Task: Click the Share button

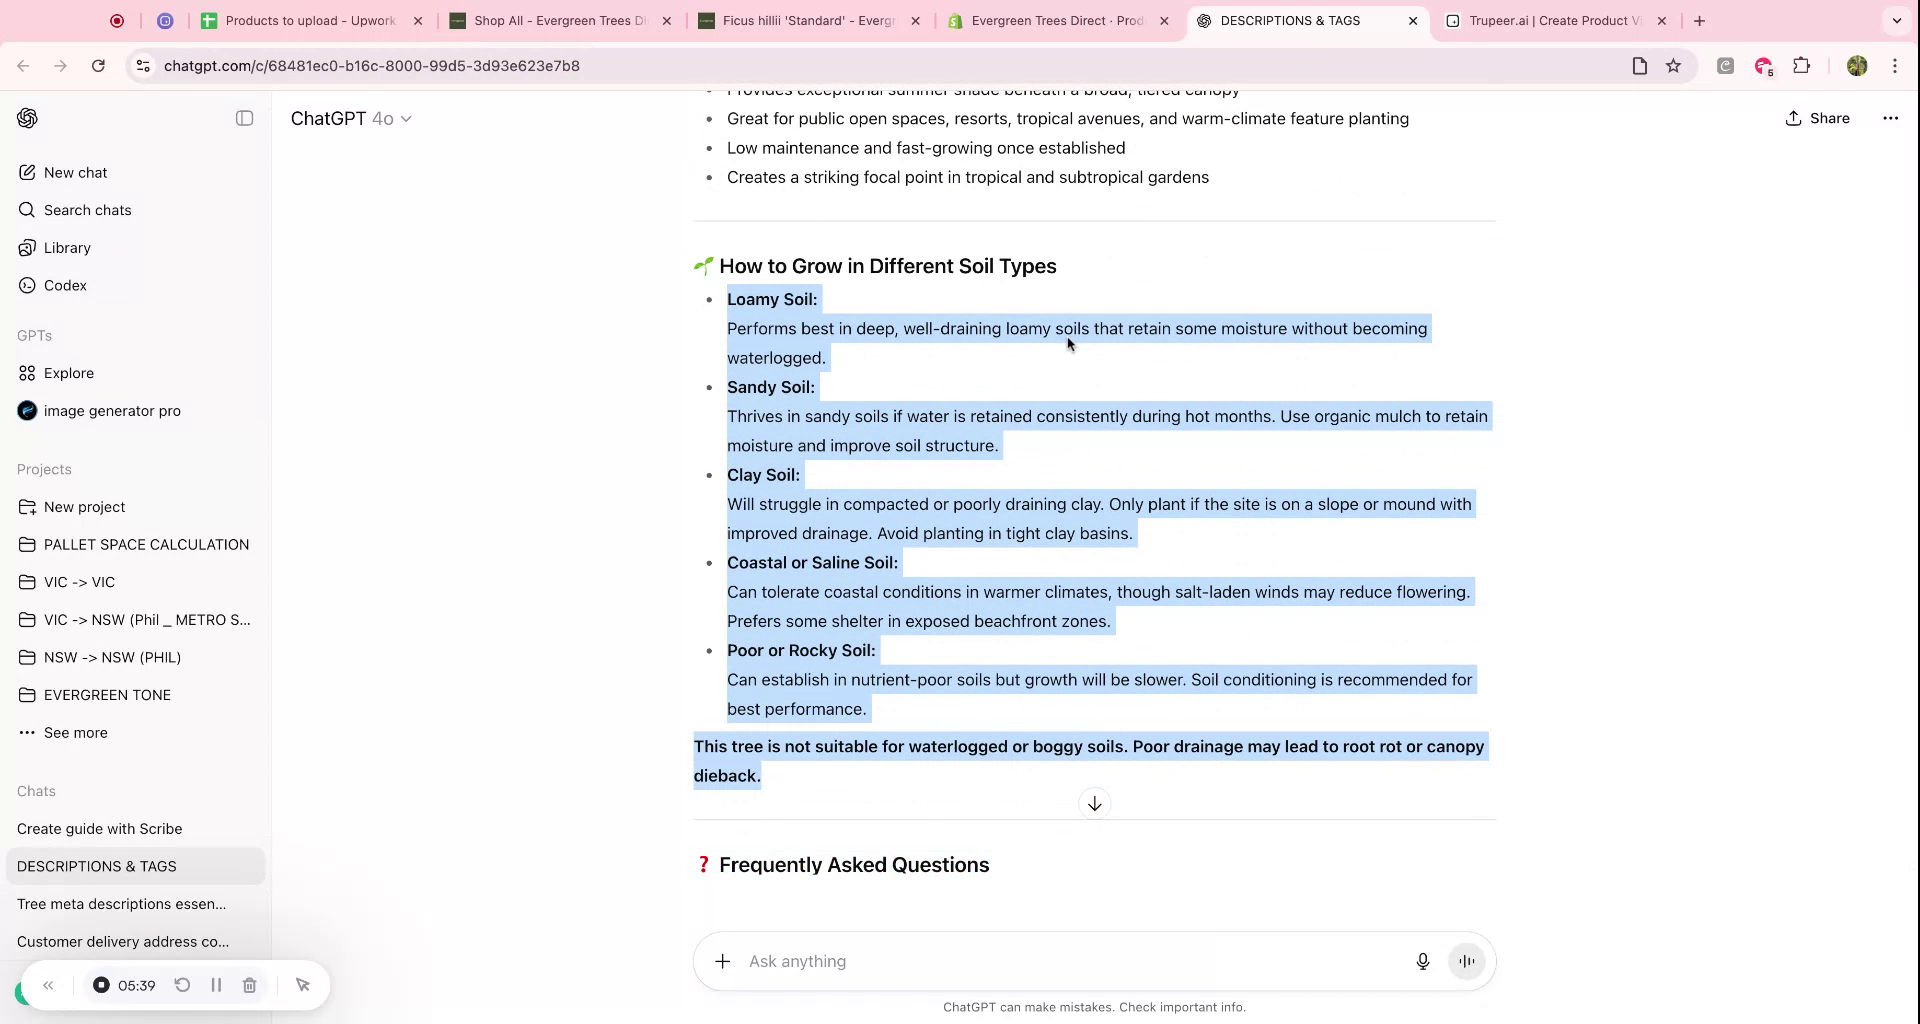Action: click(x=1818, y=118)
